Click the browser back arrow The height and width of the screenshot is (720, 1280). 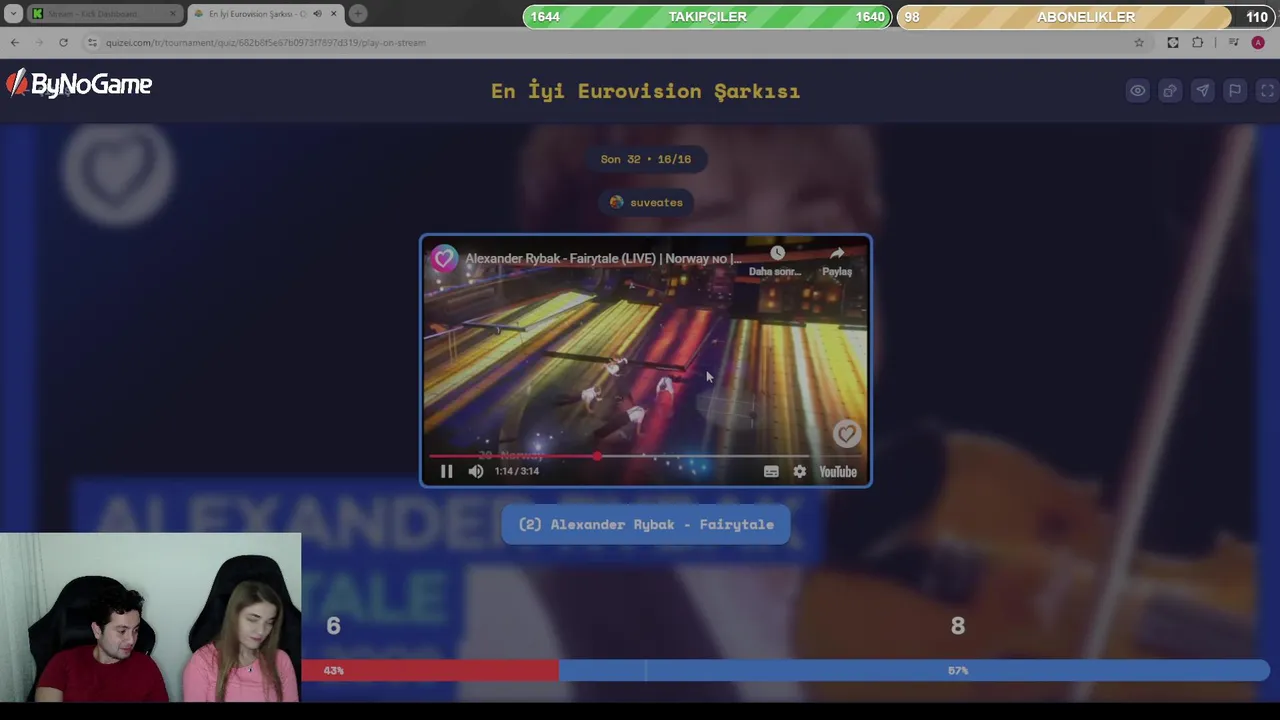15,42
